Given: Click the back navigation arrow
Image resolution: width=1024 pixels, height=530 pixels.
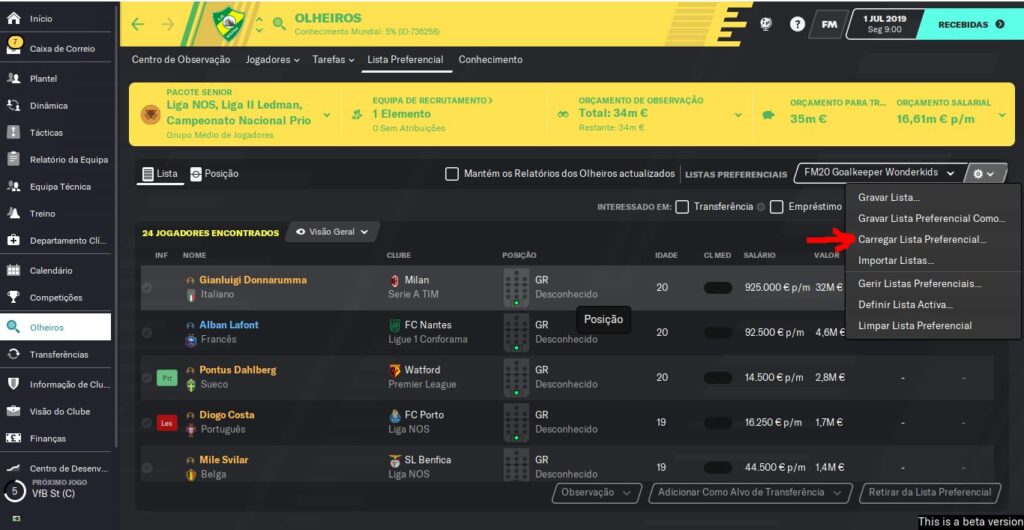Looking at the screenshot, I should 138,24.
